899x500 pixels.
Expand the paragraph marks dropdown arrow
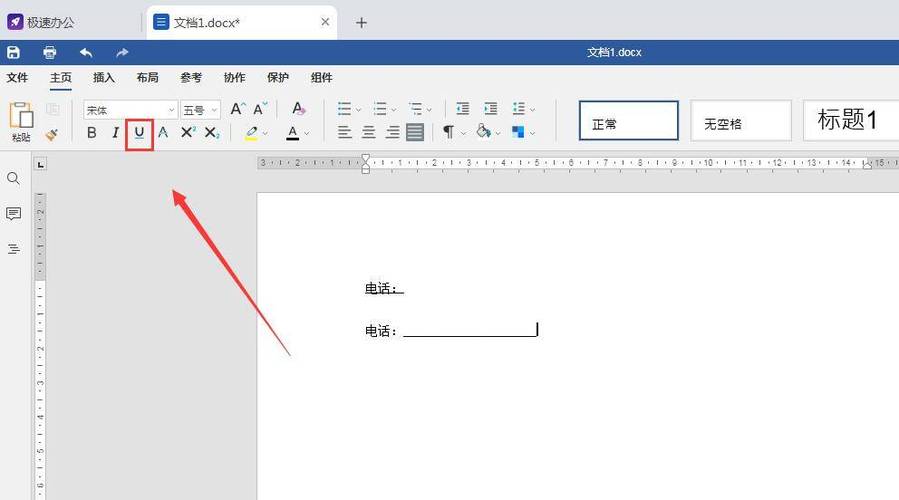463,133
